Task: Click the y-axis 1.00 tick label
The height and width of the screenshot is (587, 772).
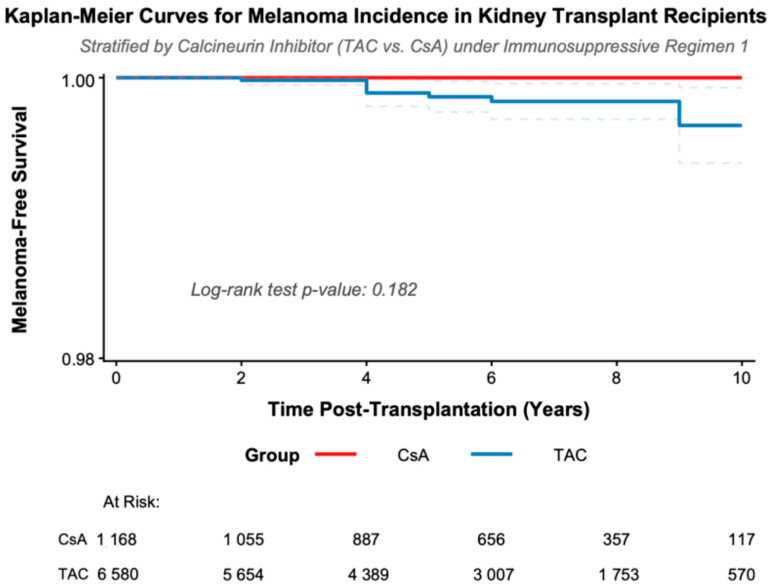Action: click(77, 81)
